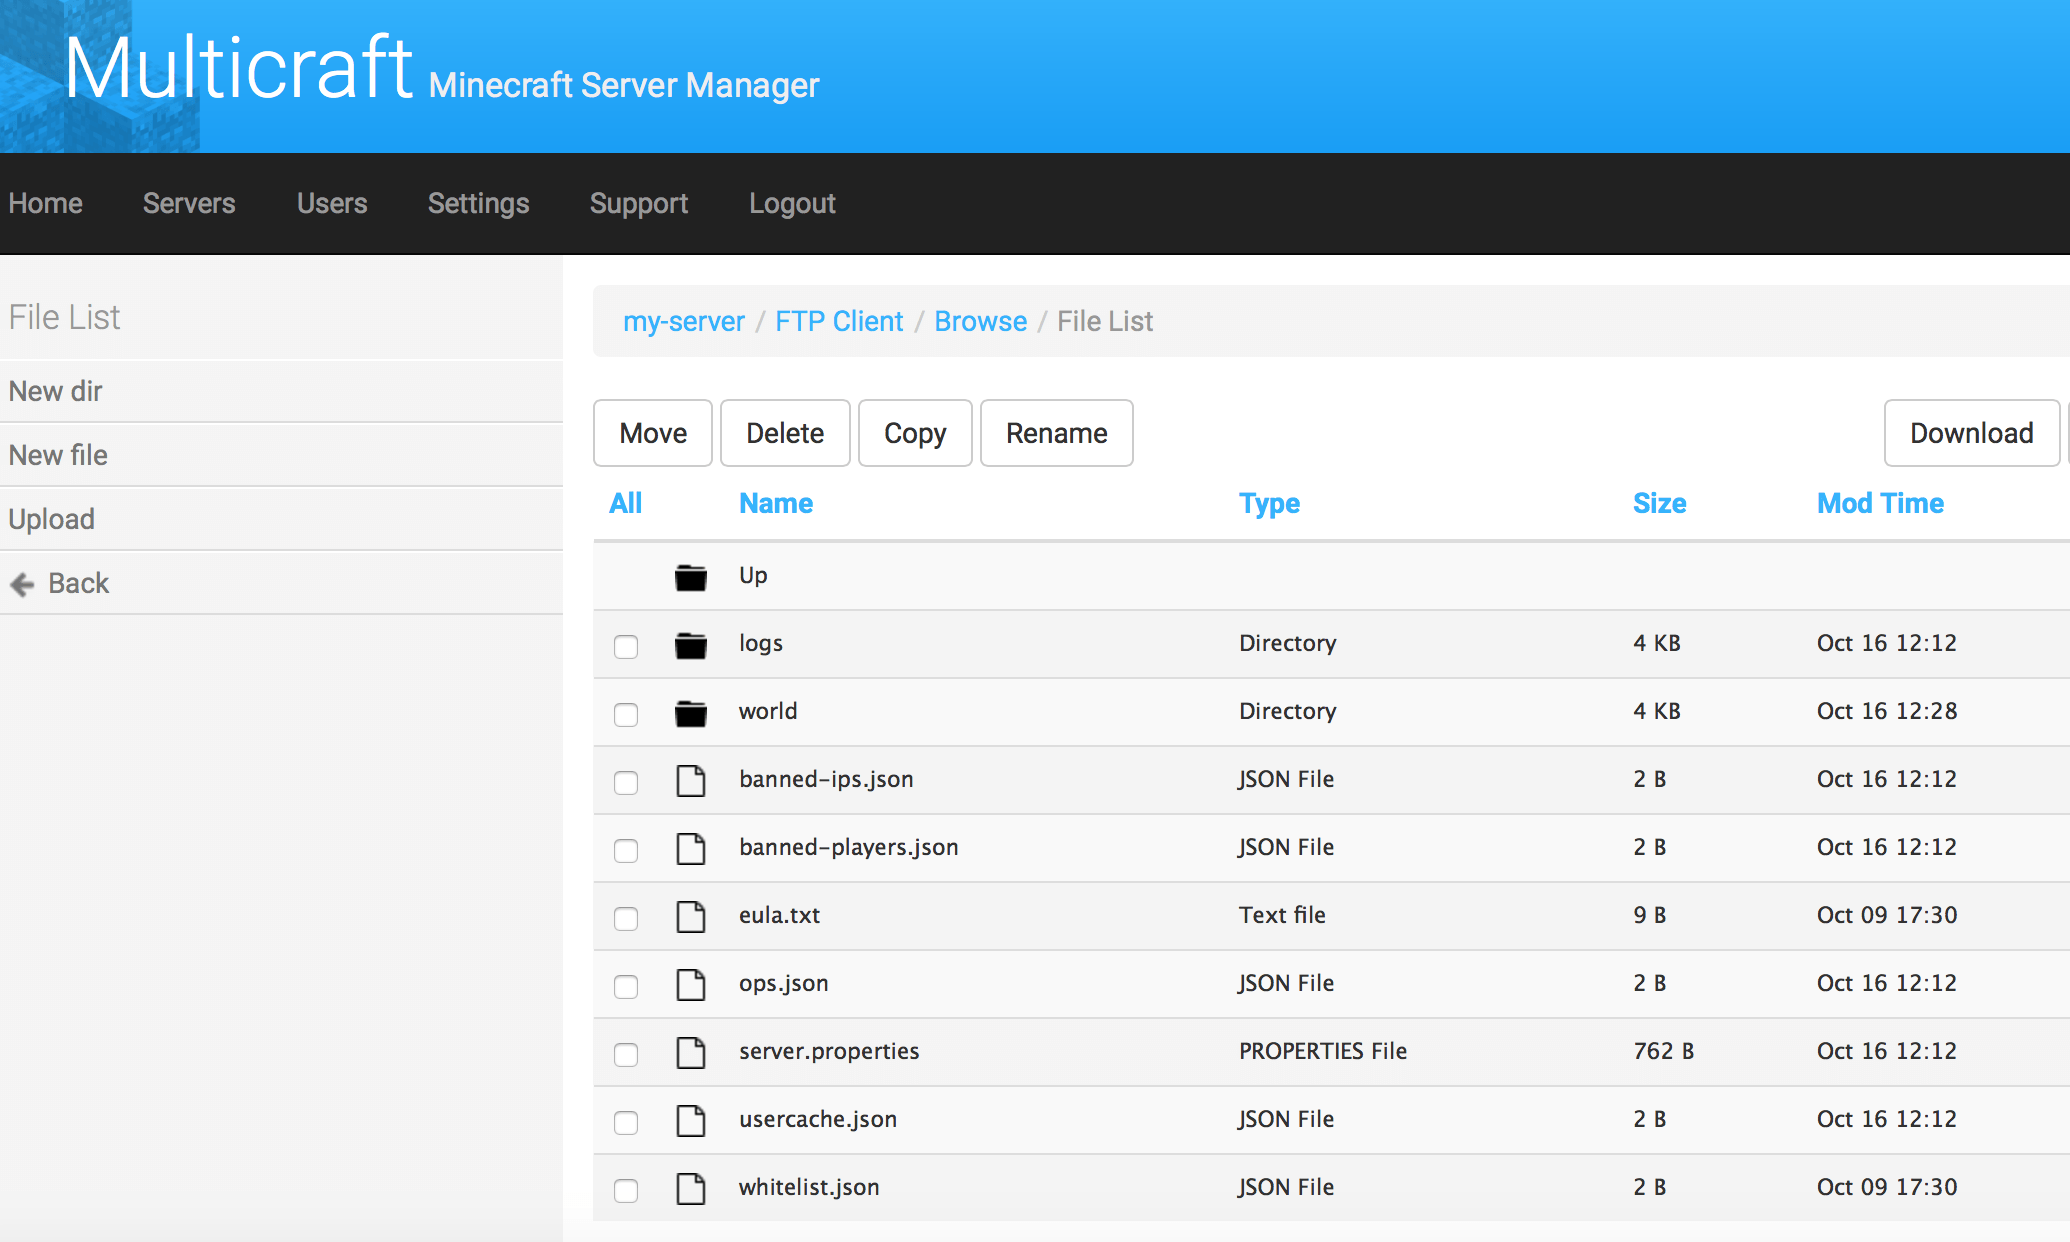Open my-server breadcrumb link

tap(684, 321)
